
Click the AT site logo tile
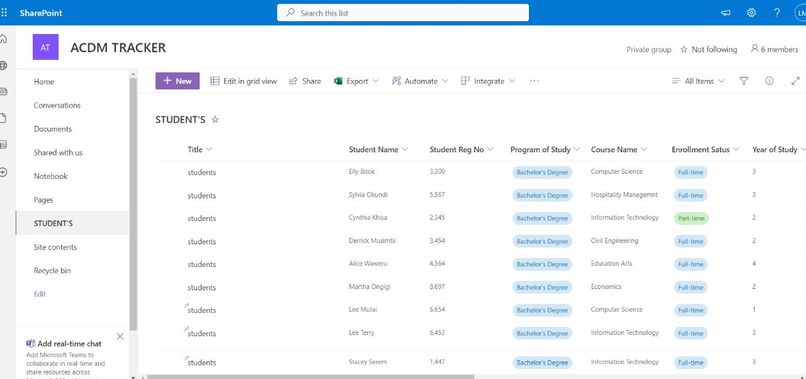(x=45, y=47)
